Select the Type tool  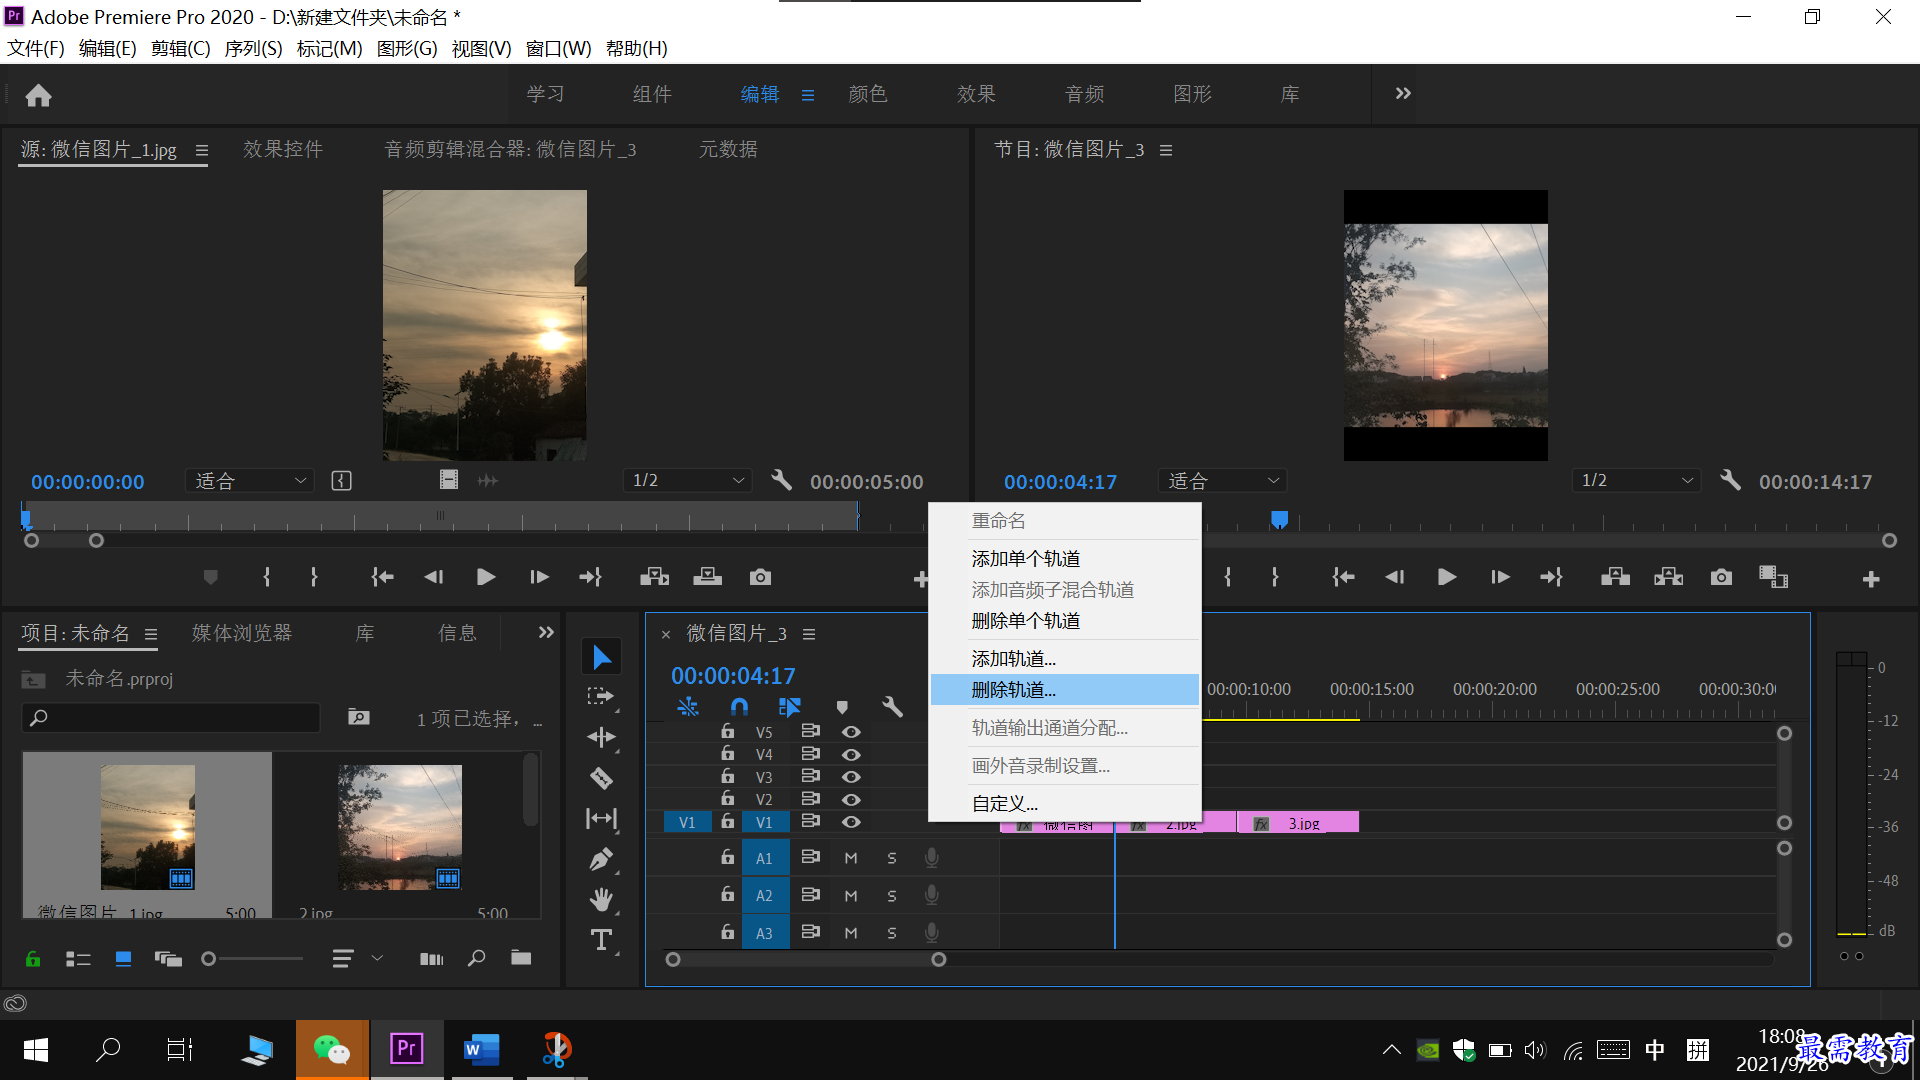[601, 940]
